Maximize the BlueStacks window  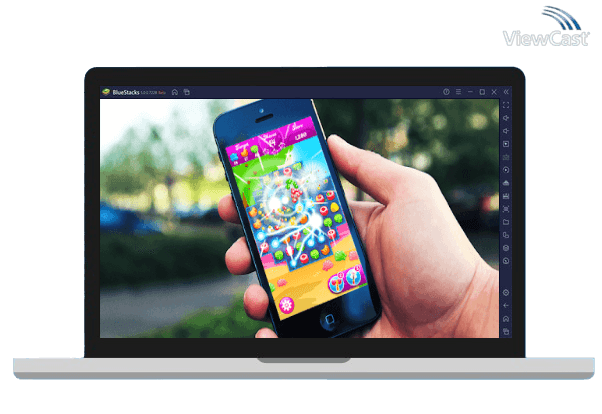click(x=481, y=92)
